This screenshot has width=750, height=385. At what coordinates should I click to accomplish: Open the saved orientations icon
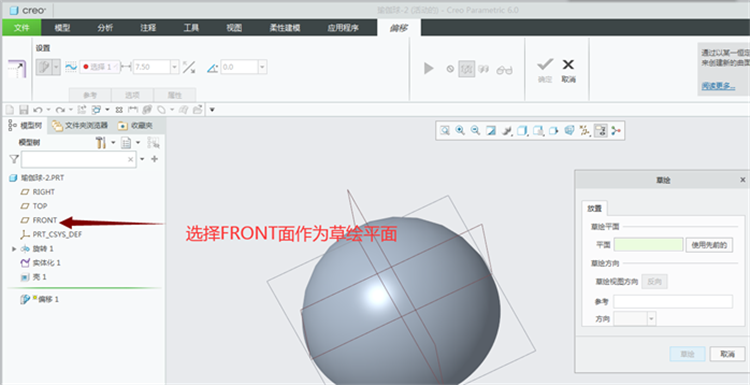(x=539, y=131)
